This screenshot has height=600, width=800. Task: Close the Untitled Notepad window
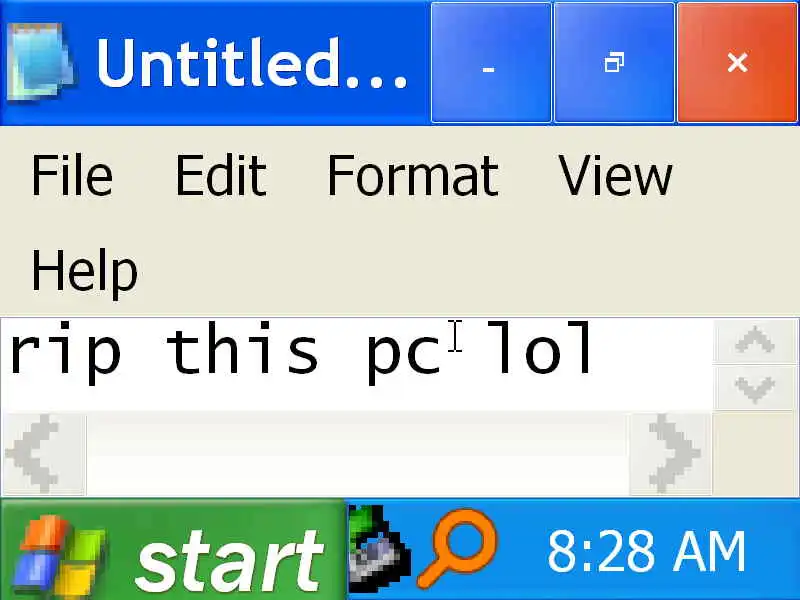click(x=738, y=63)
